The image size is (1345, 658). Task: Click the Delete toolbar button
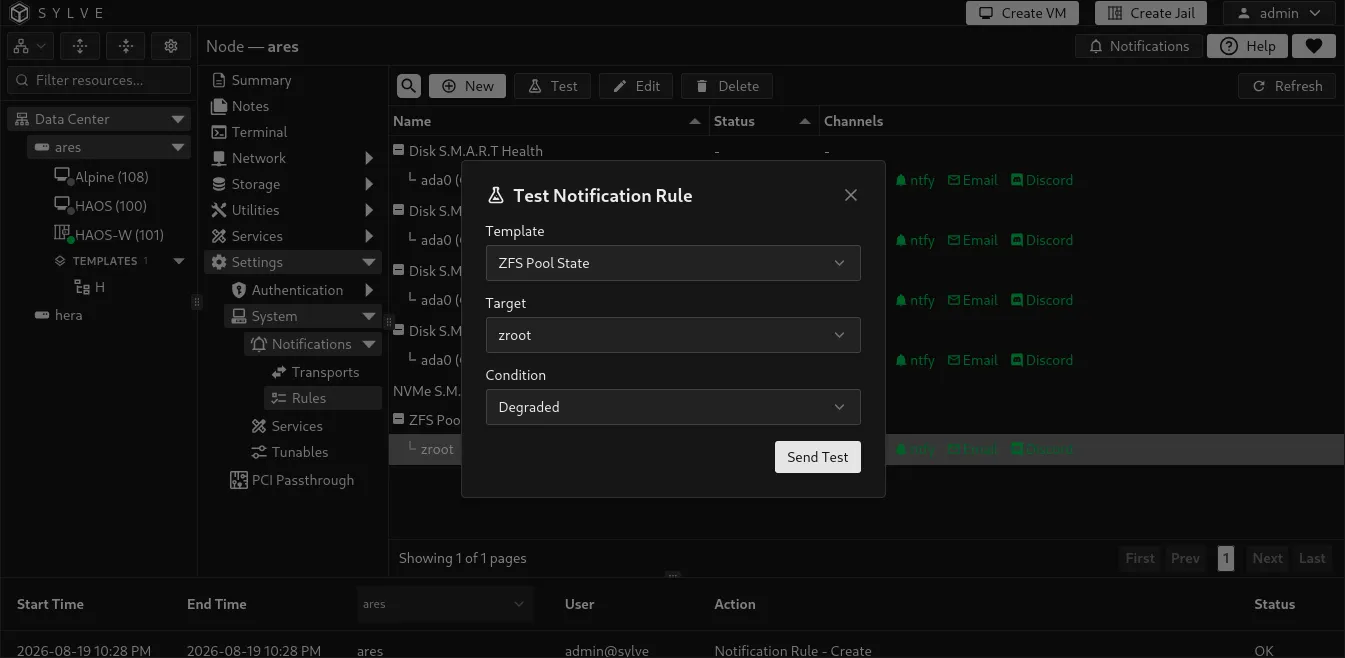(x=727, y=86)
